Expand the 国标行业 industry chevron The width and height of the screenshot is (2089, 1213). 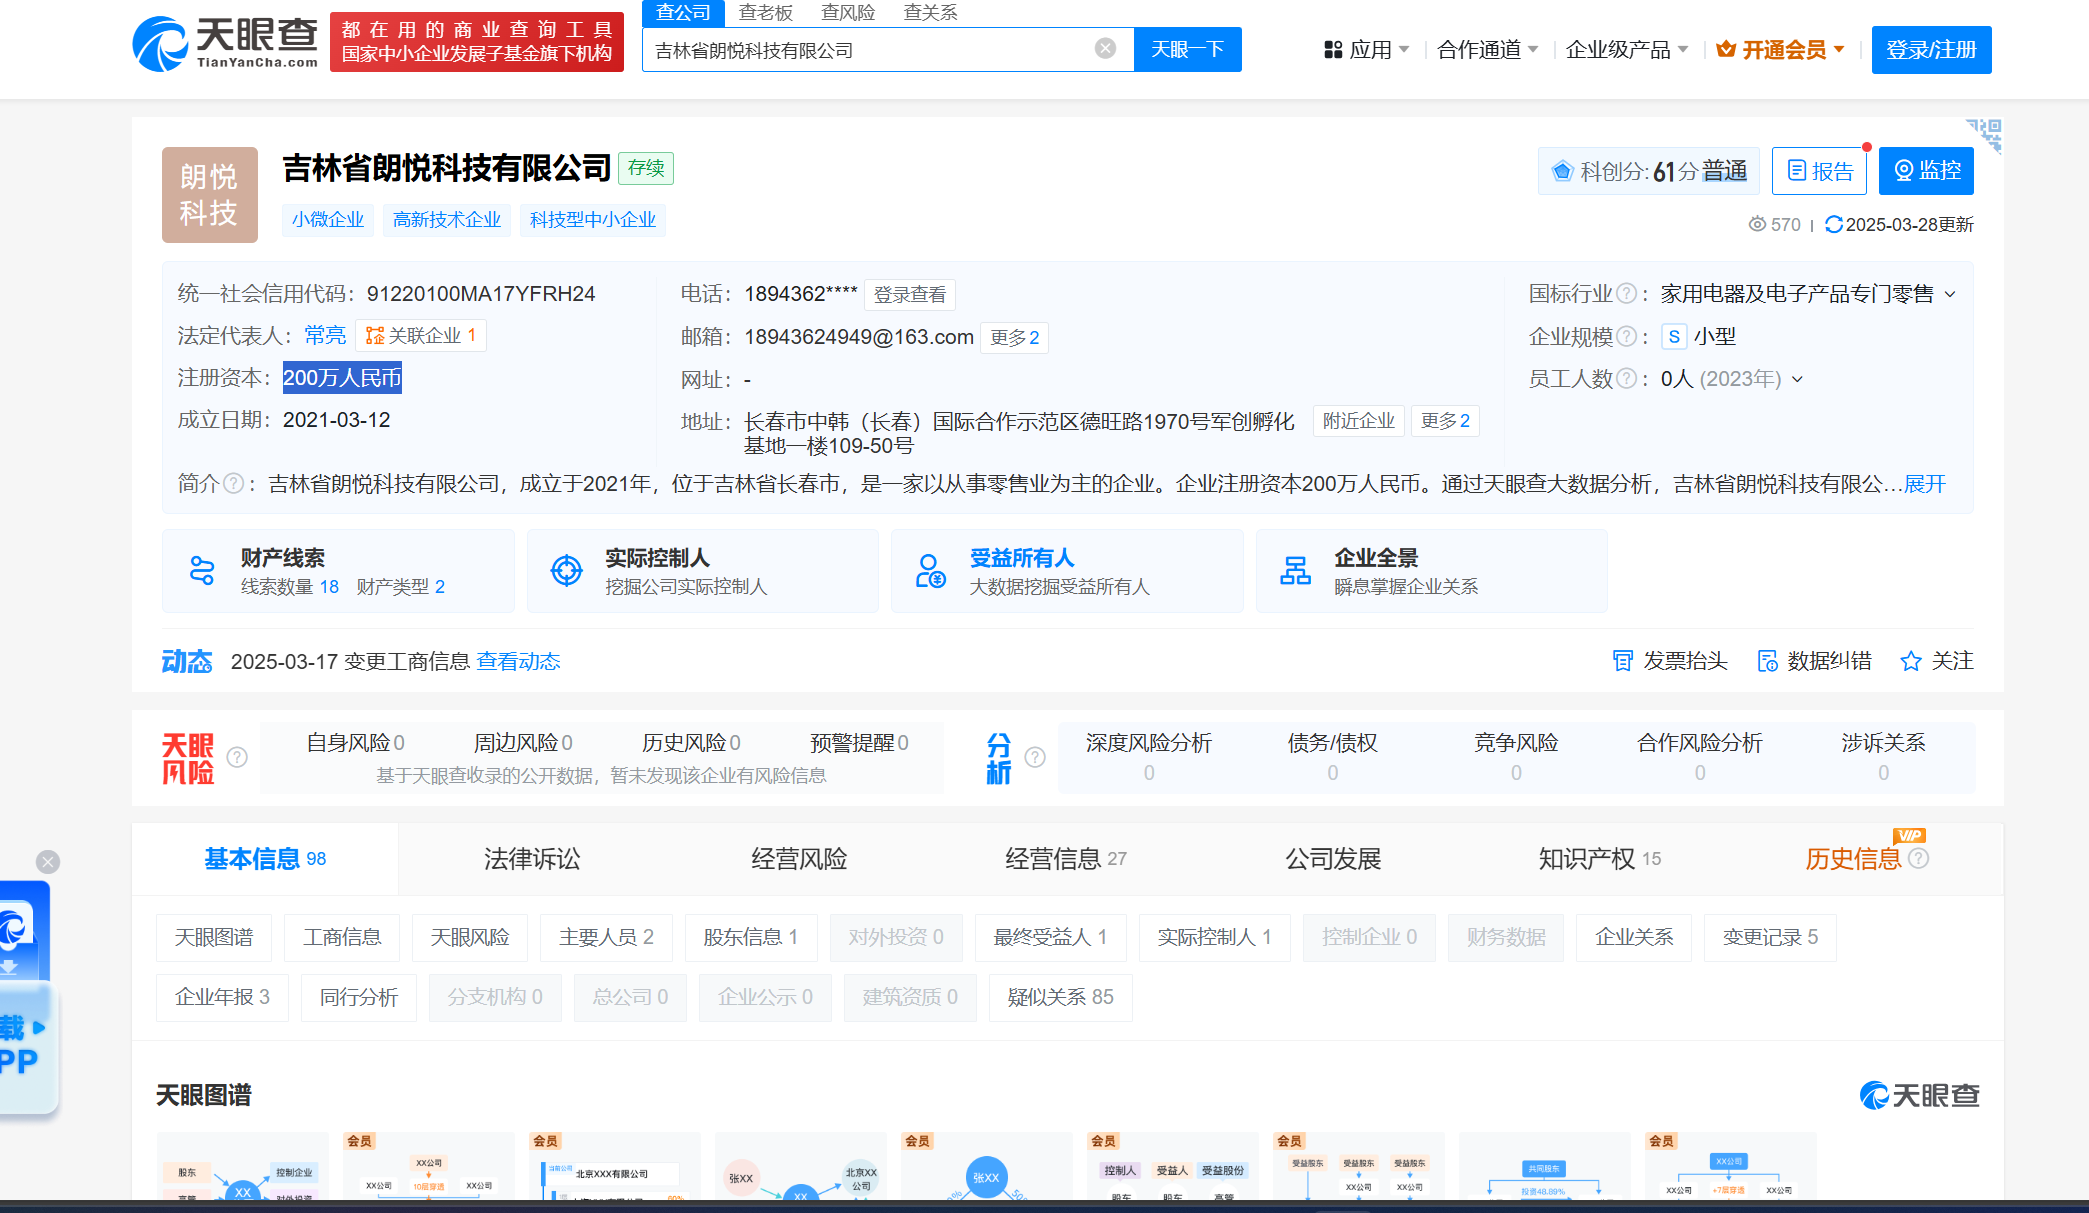coord(1950,295)
